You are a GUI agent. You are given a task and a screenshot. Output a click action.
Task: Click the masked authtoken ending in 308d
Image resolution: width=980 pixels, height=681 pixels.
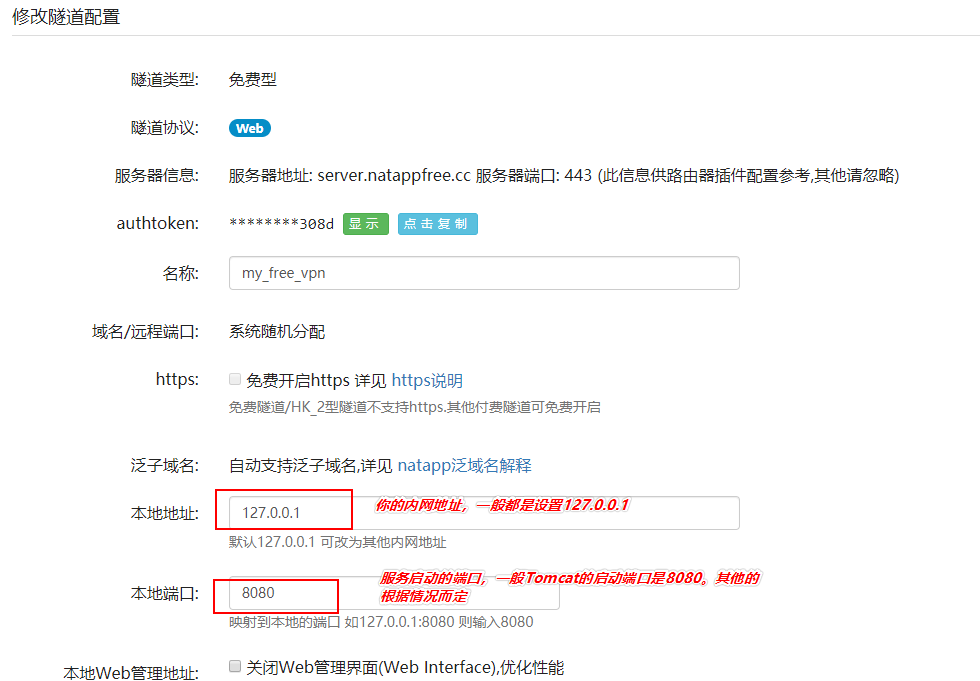tap(281, 224)
